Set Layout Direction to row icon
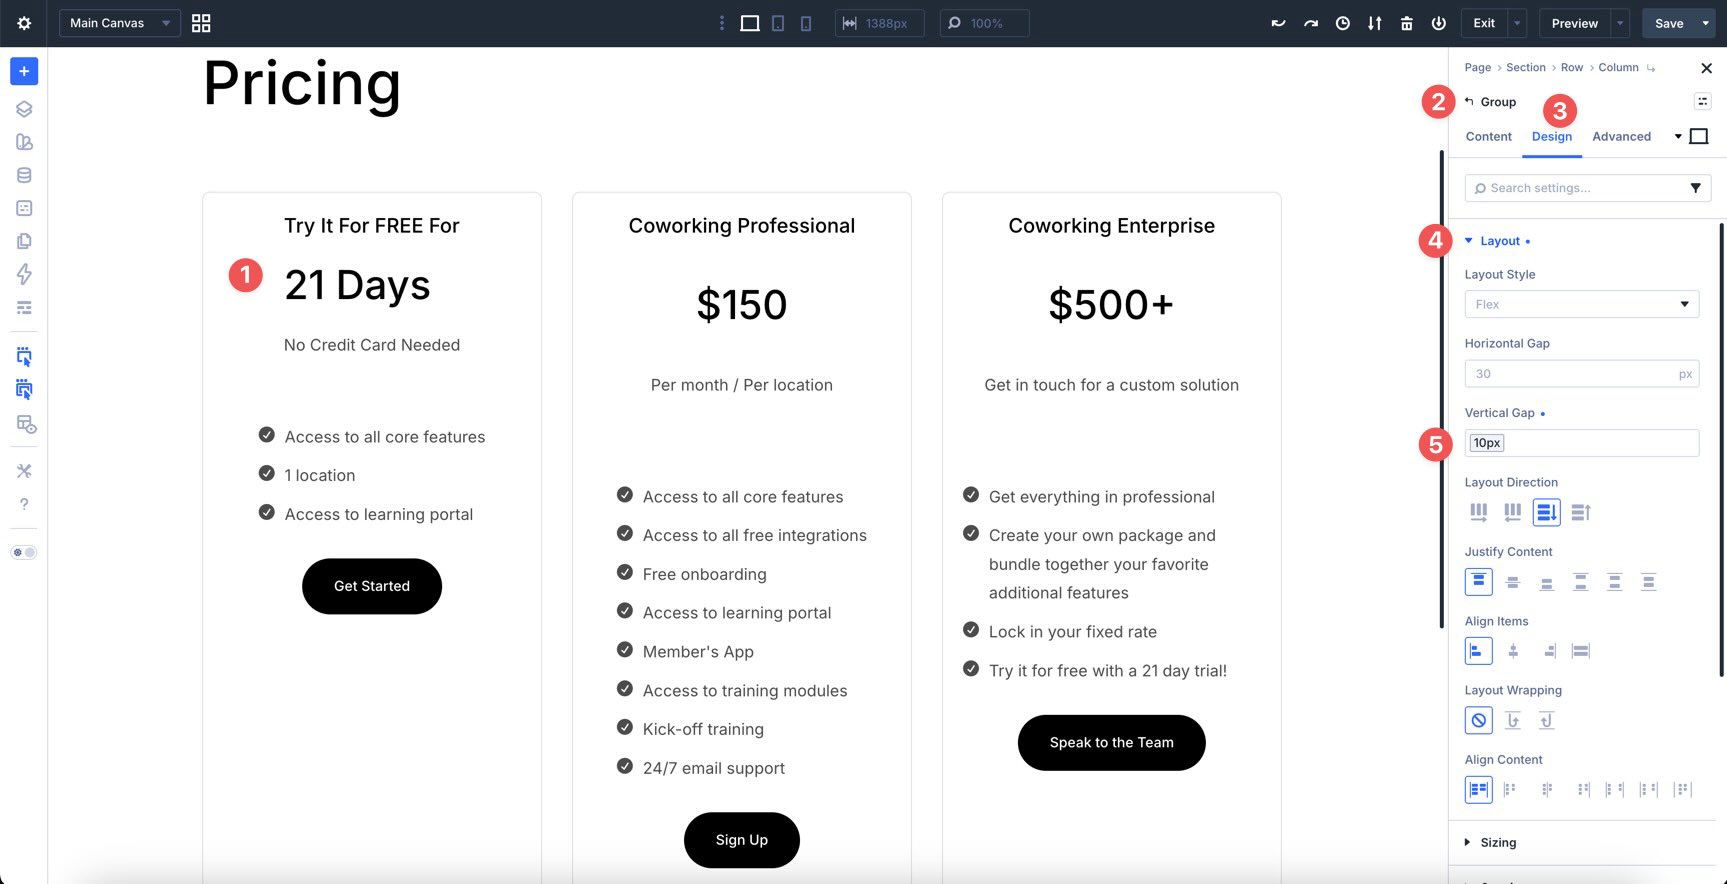Viewport: 1727px width, 884px height. coord(1479,512)
